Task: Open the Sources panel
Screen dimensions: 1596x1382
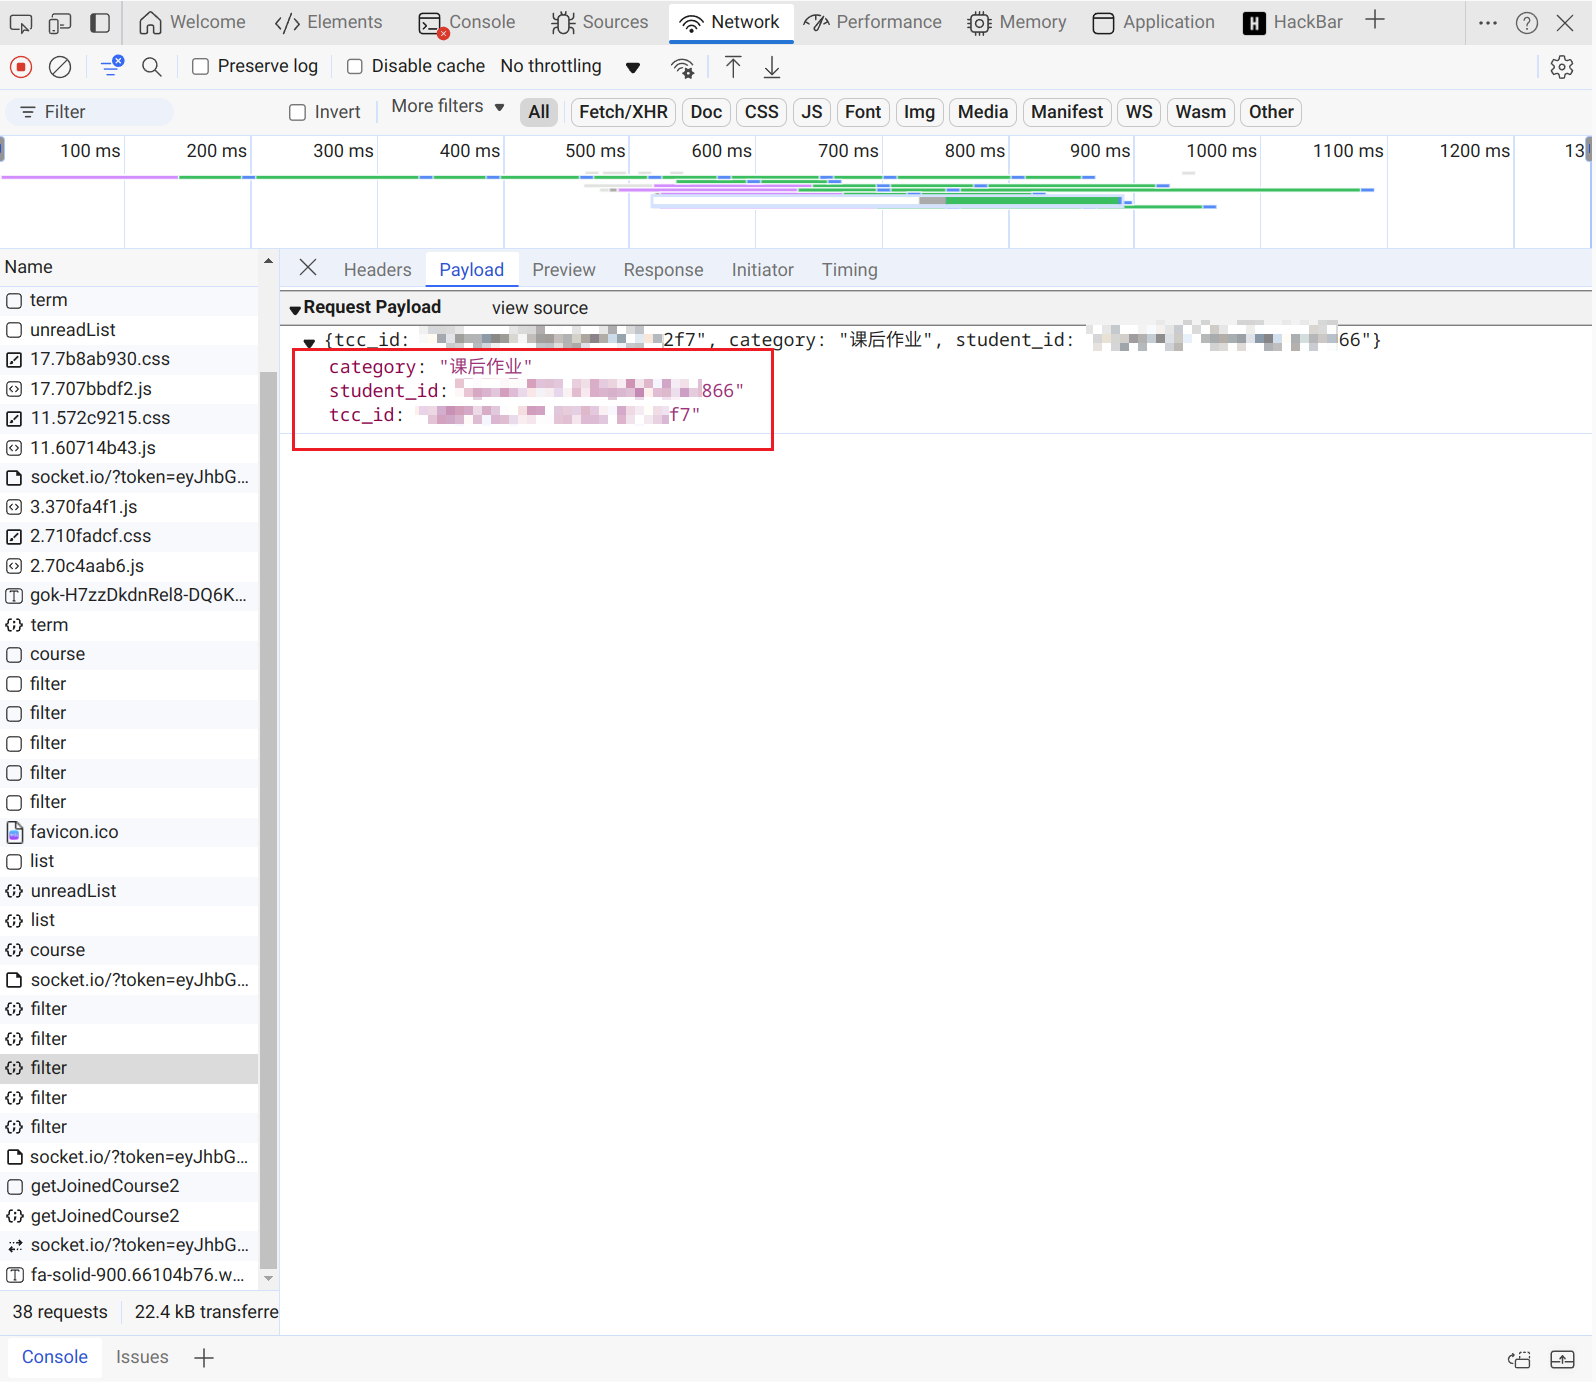Action: pos(599,22)
